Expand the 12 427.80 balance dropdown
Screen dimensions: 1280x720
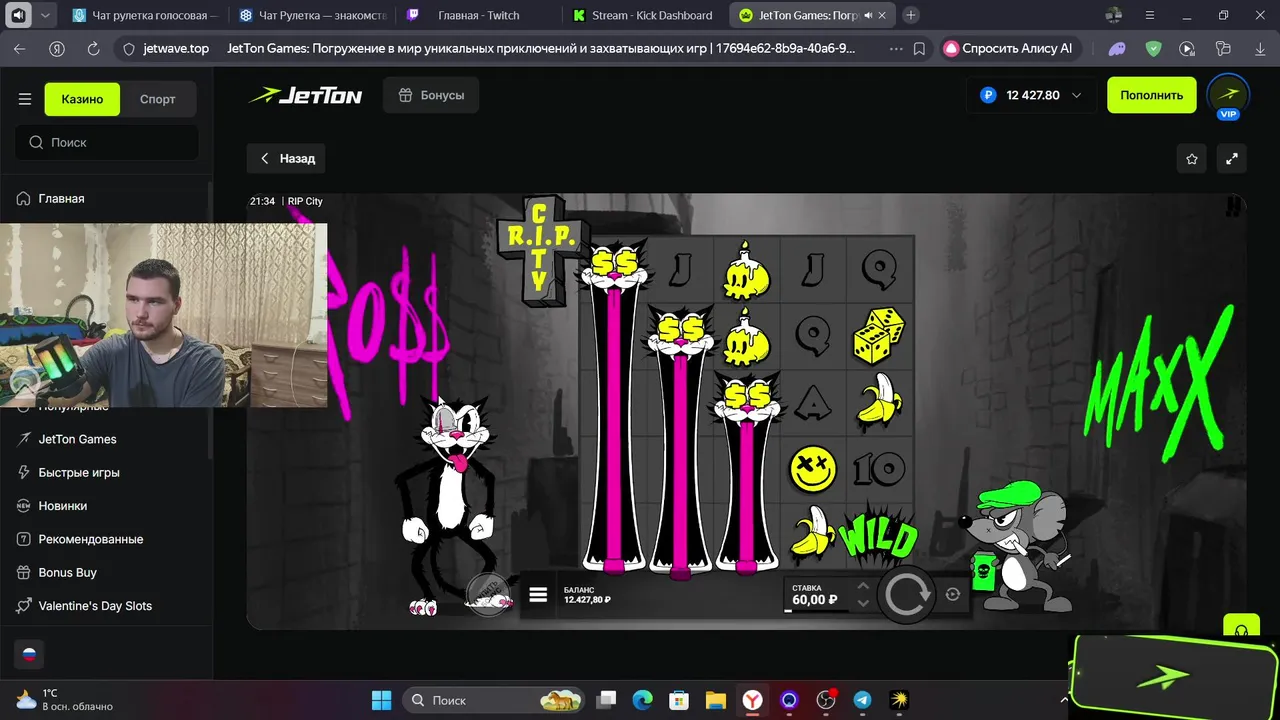tap(1031, 95)
